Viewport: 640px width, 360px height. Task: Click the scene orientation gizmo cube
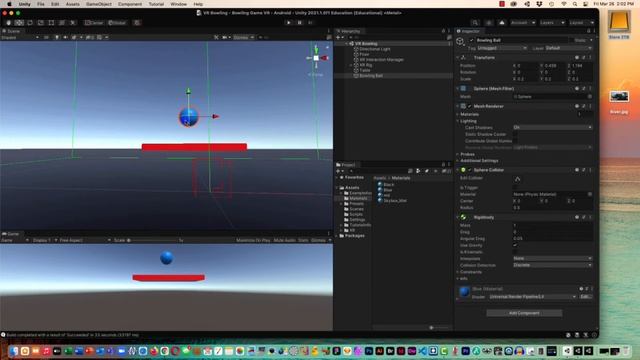point(316,58)
